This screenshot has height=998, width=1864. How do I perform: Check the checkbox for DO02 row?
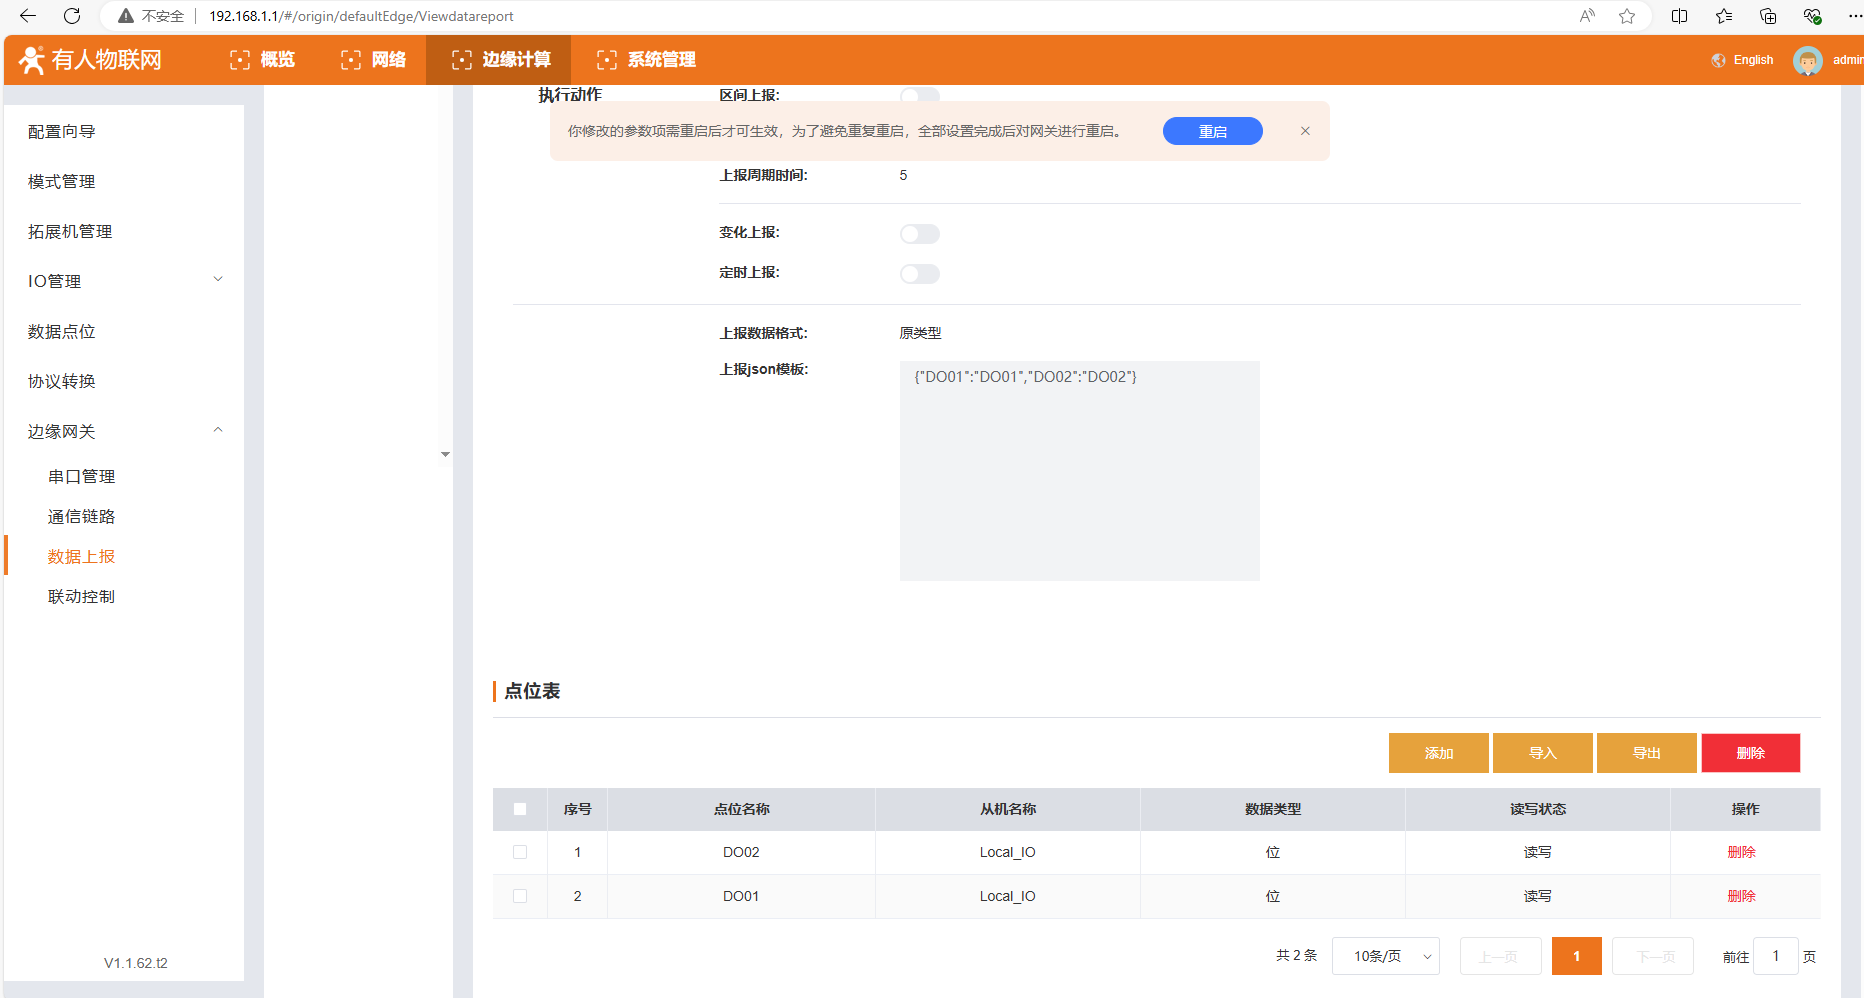coord(520,852)
